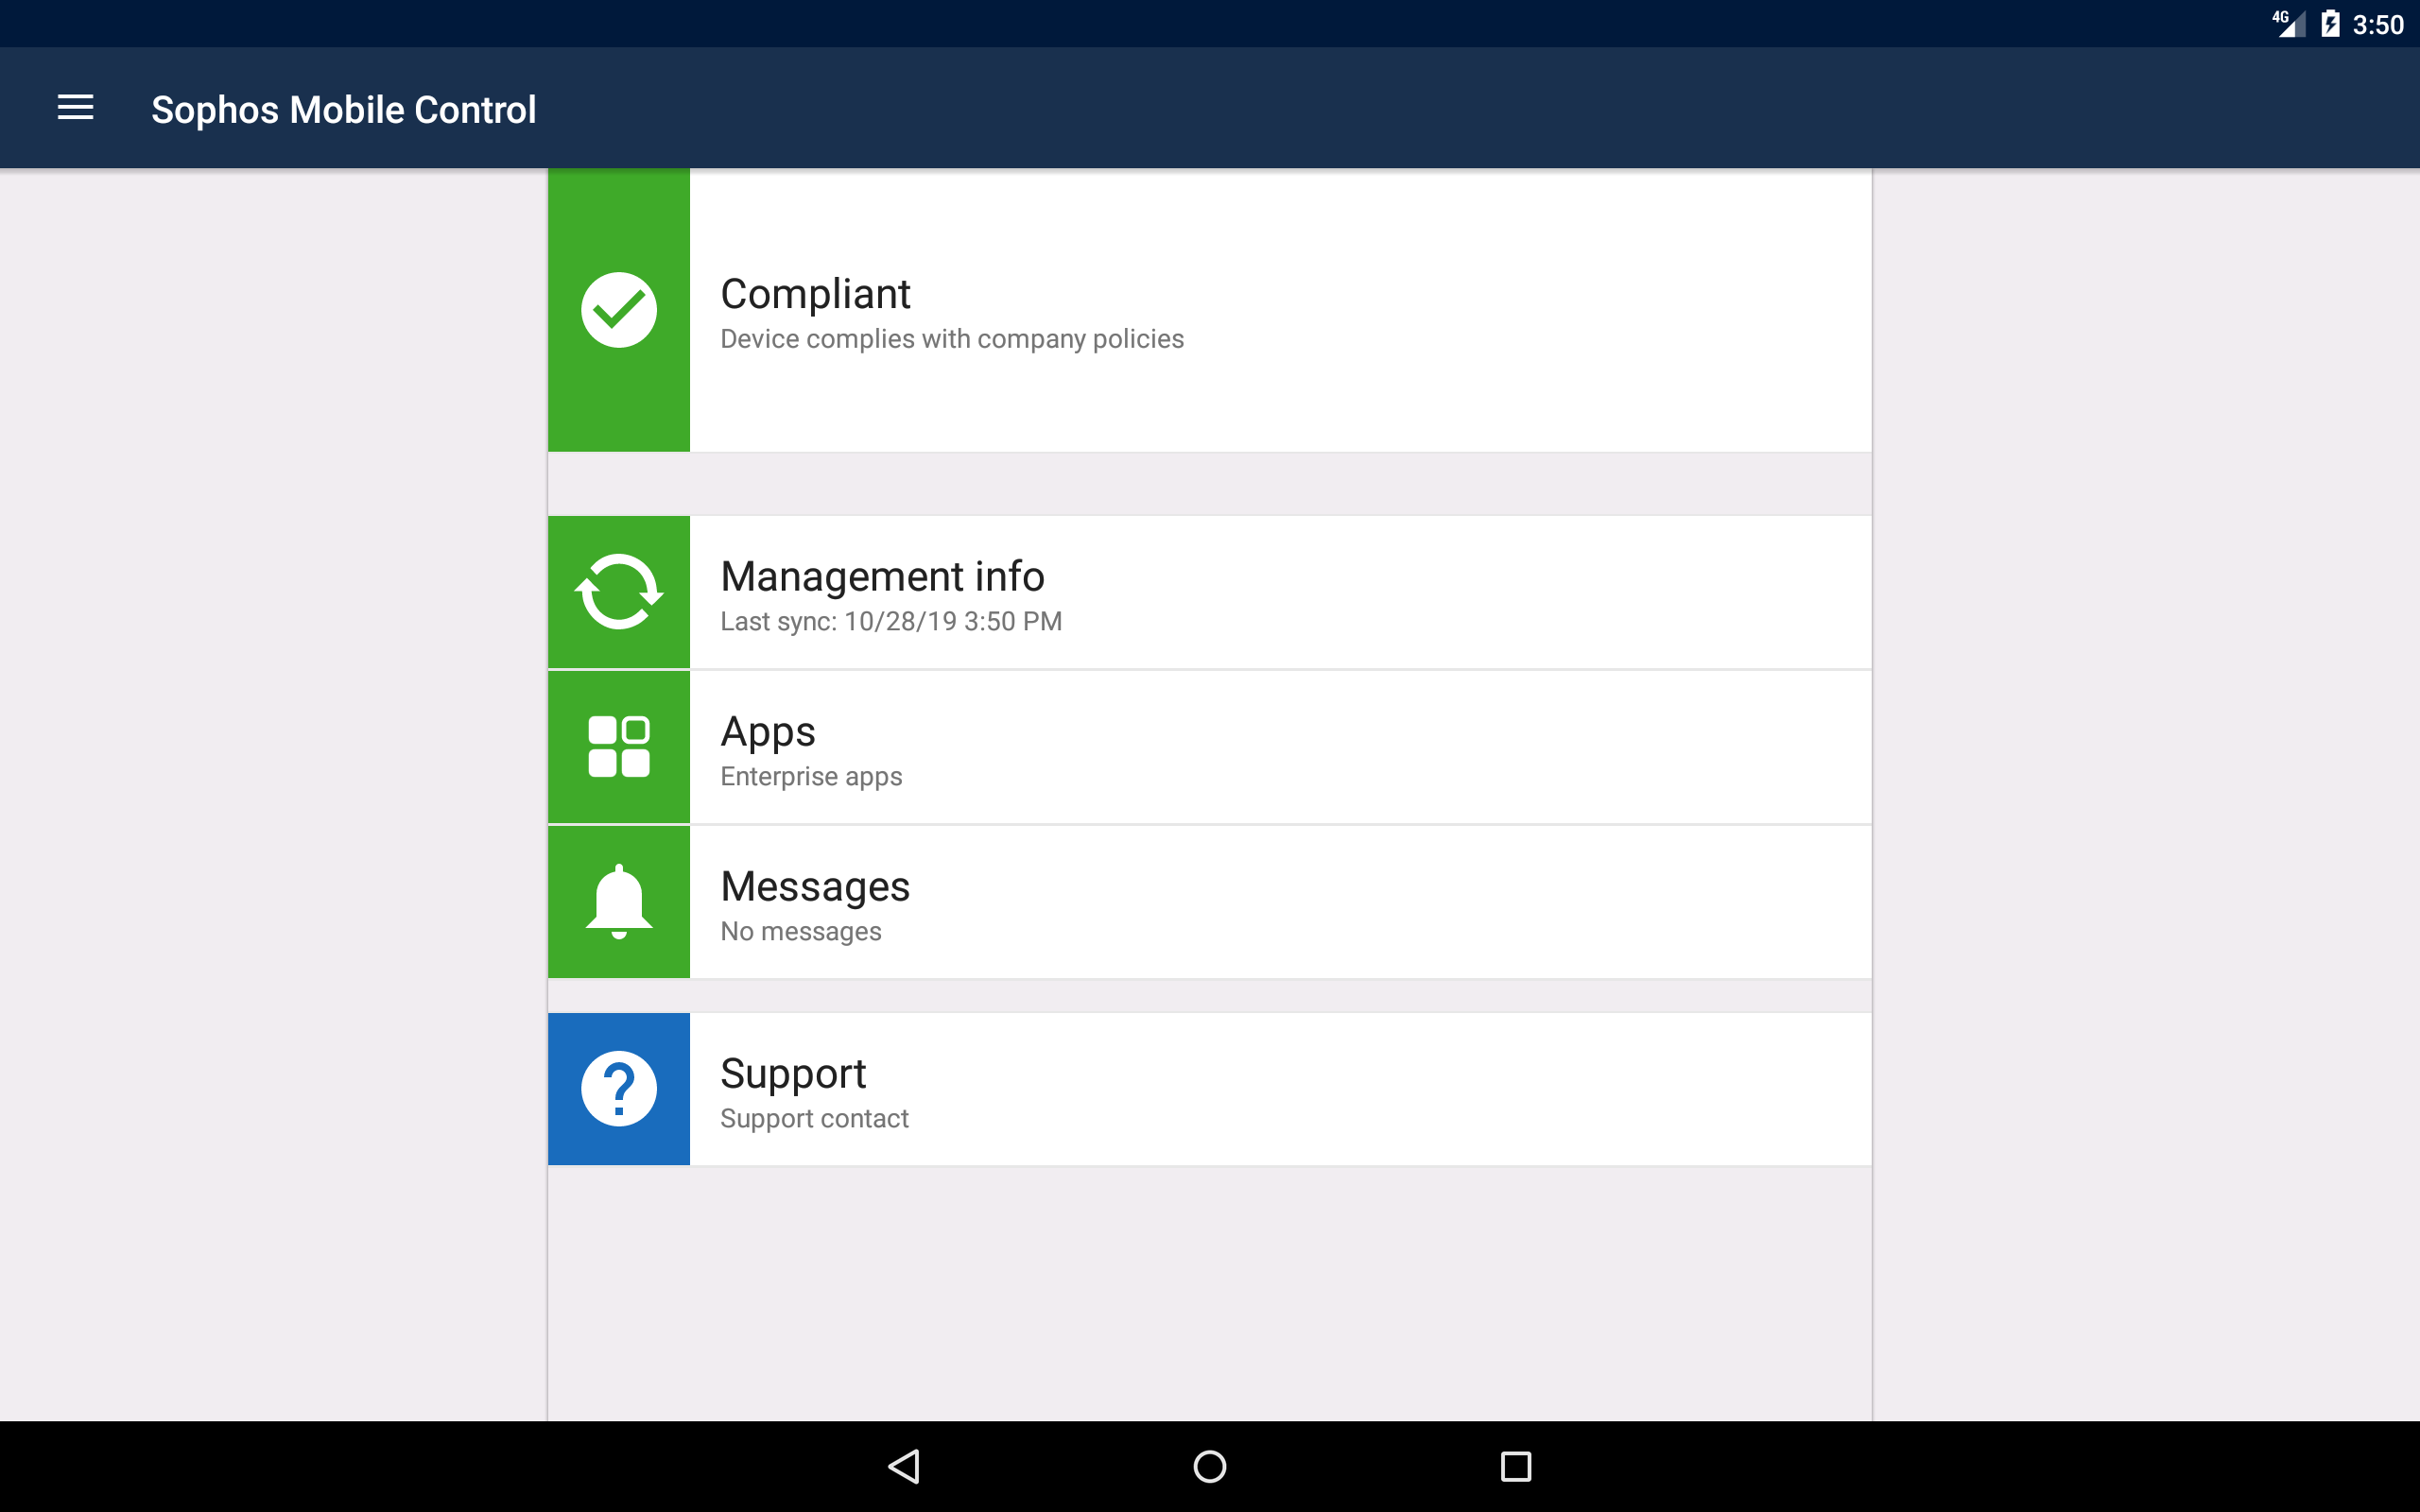Open the Compliant status entry
This screenshot has width=2420, height=1512.
[1209, 310]
